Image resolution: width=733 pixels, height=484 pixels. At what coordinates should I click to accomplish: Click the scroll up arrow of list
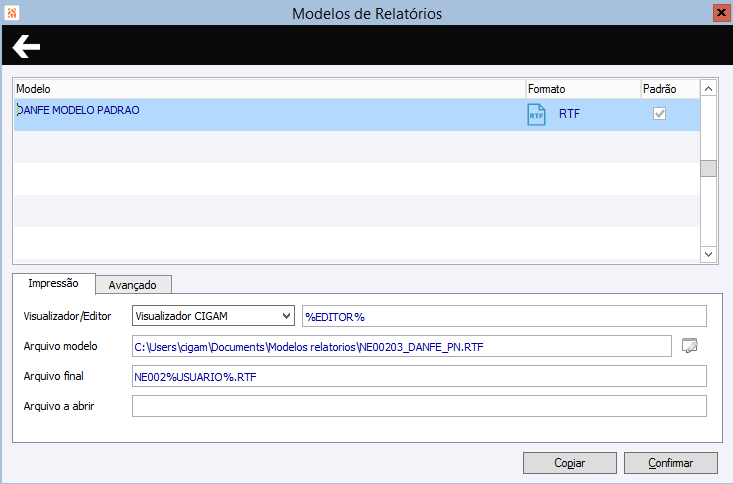pos(708,88)
